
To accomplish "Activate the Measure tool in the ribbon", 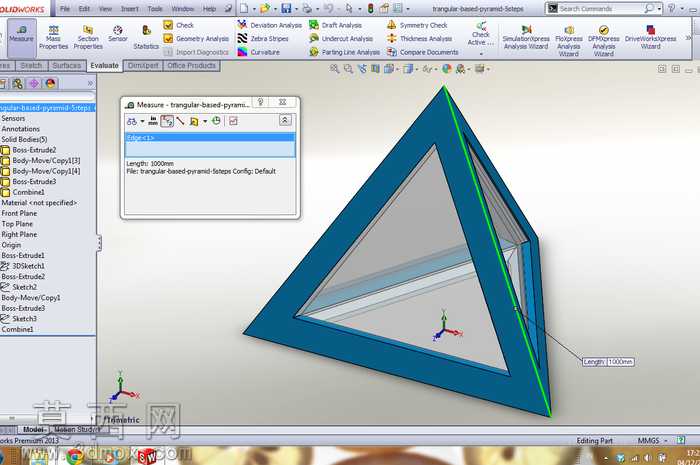I will [x=21, y=37].
